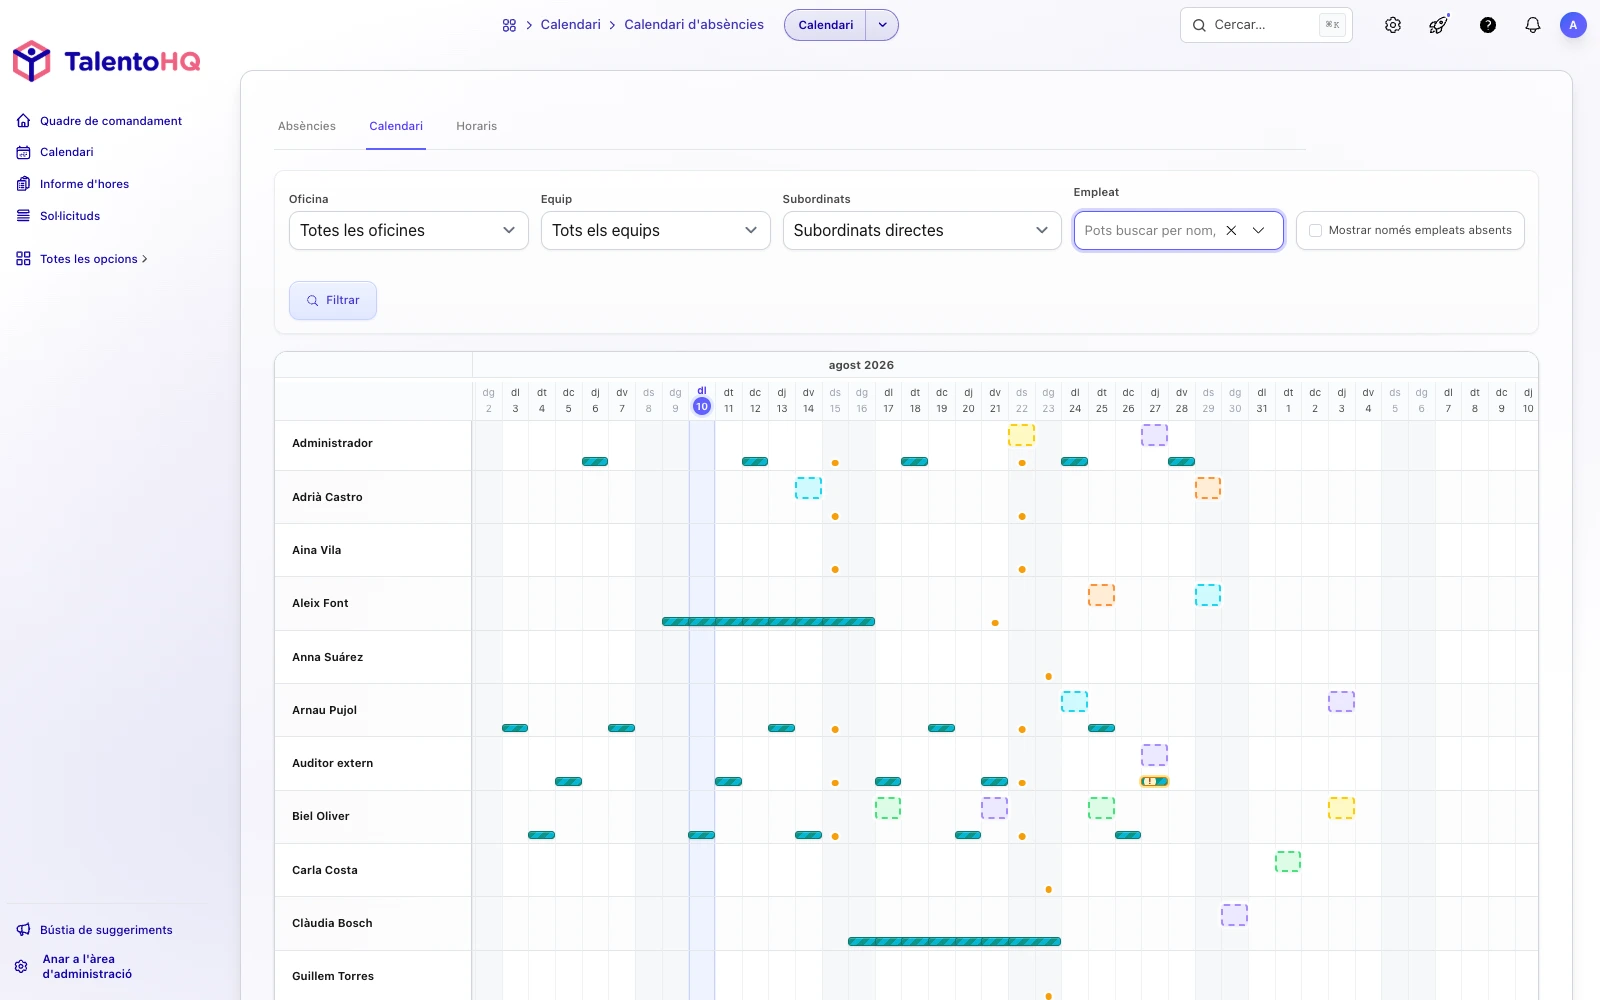Select employee row Administrador
Viewport: 1600px width, 1000px height.
pyautogui.click(x=332, y=443)
